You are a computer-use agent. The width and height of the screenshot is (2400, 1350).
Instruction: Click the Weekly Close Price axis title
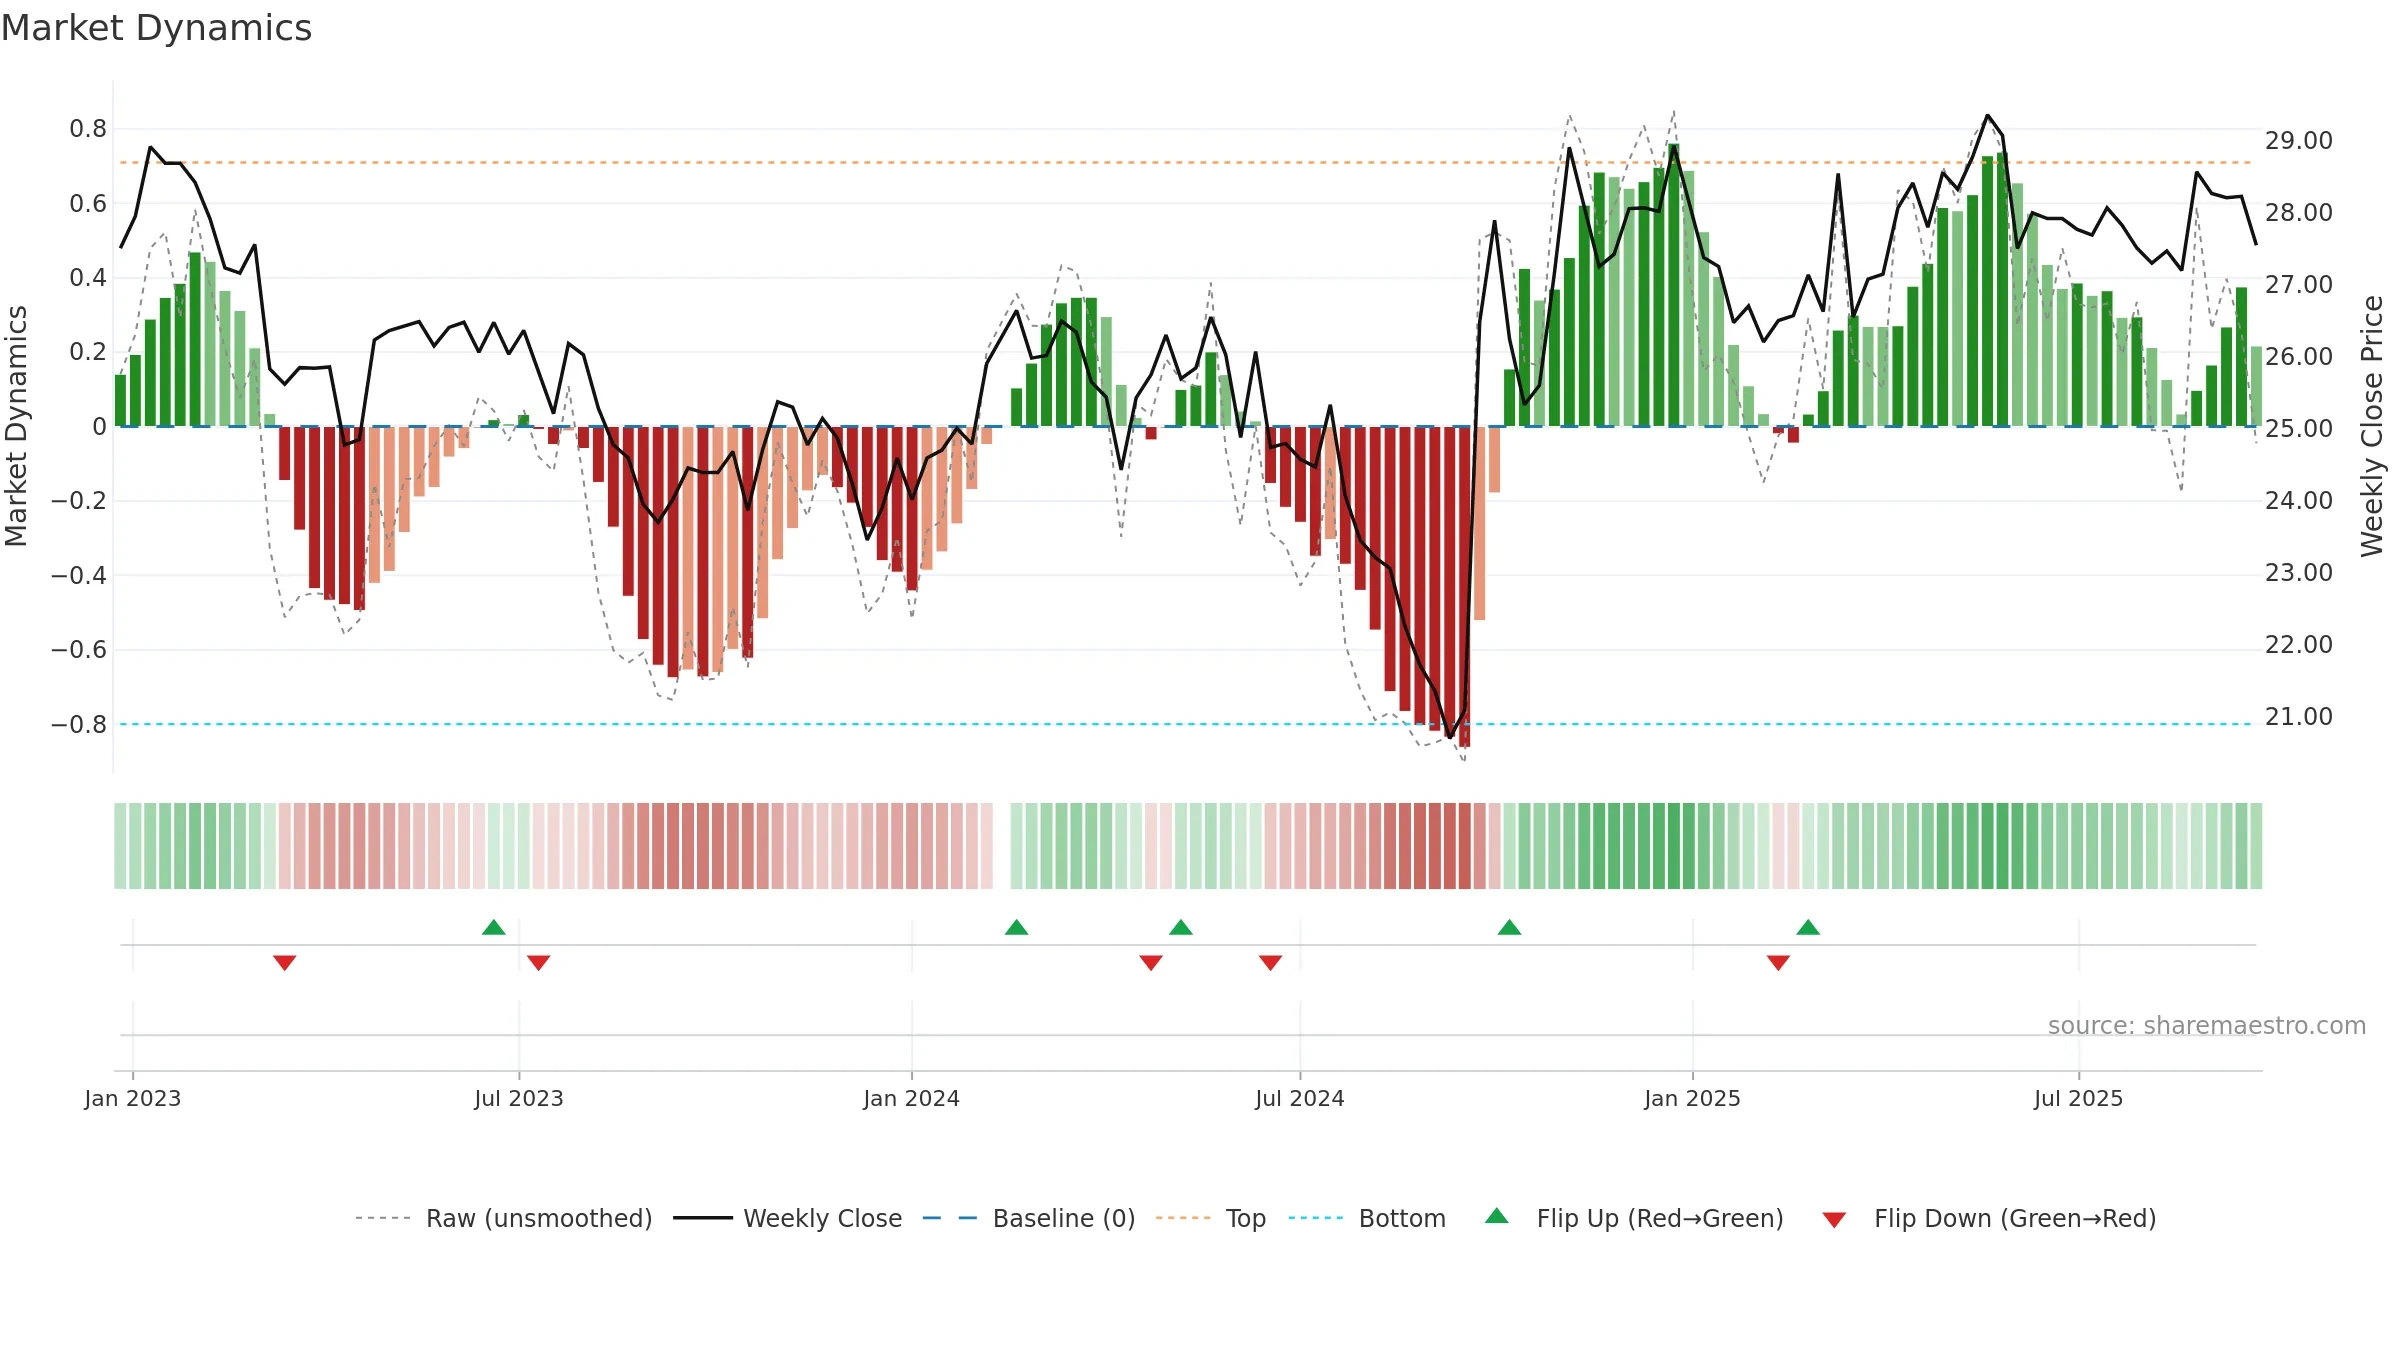[x=2372, y=426]
